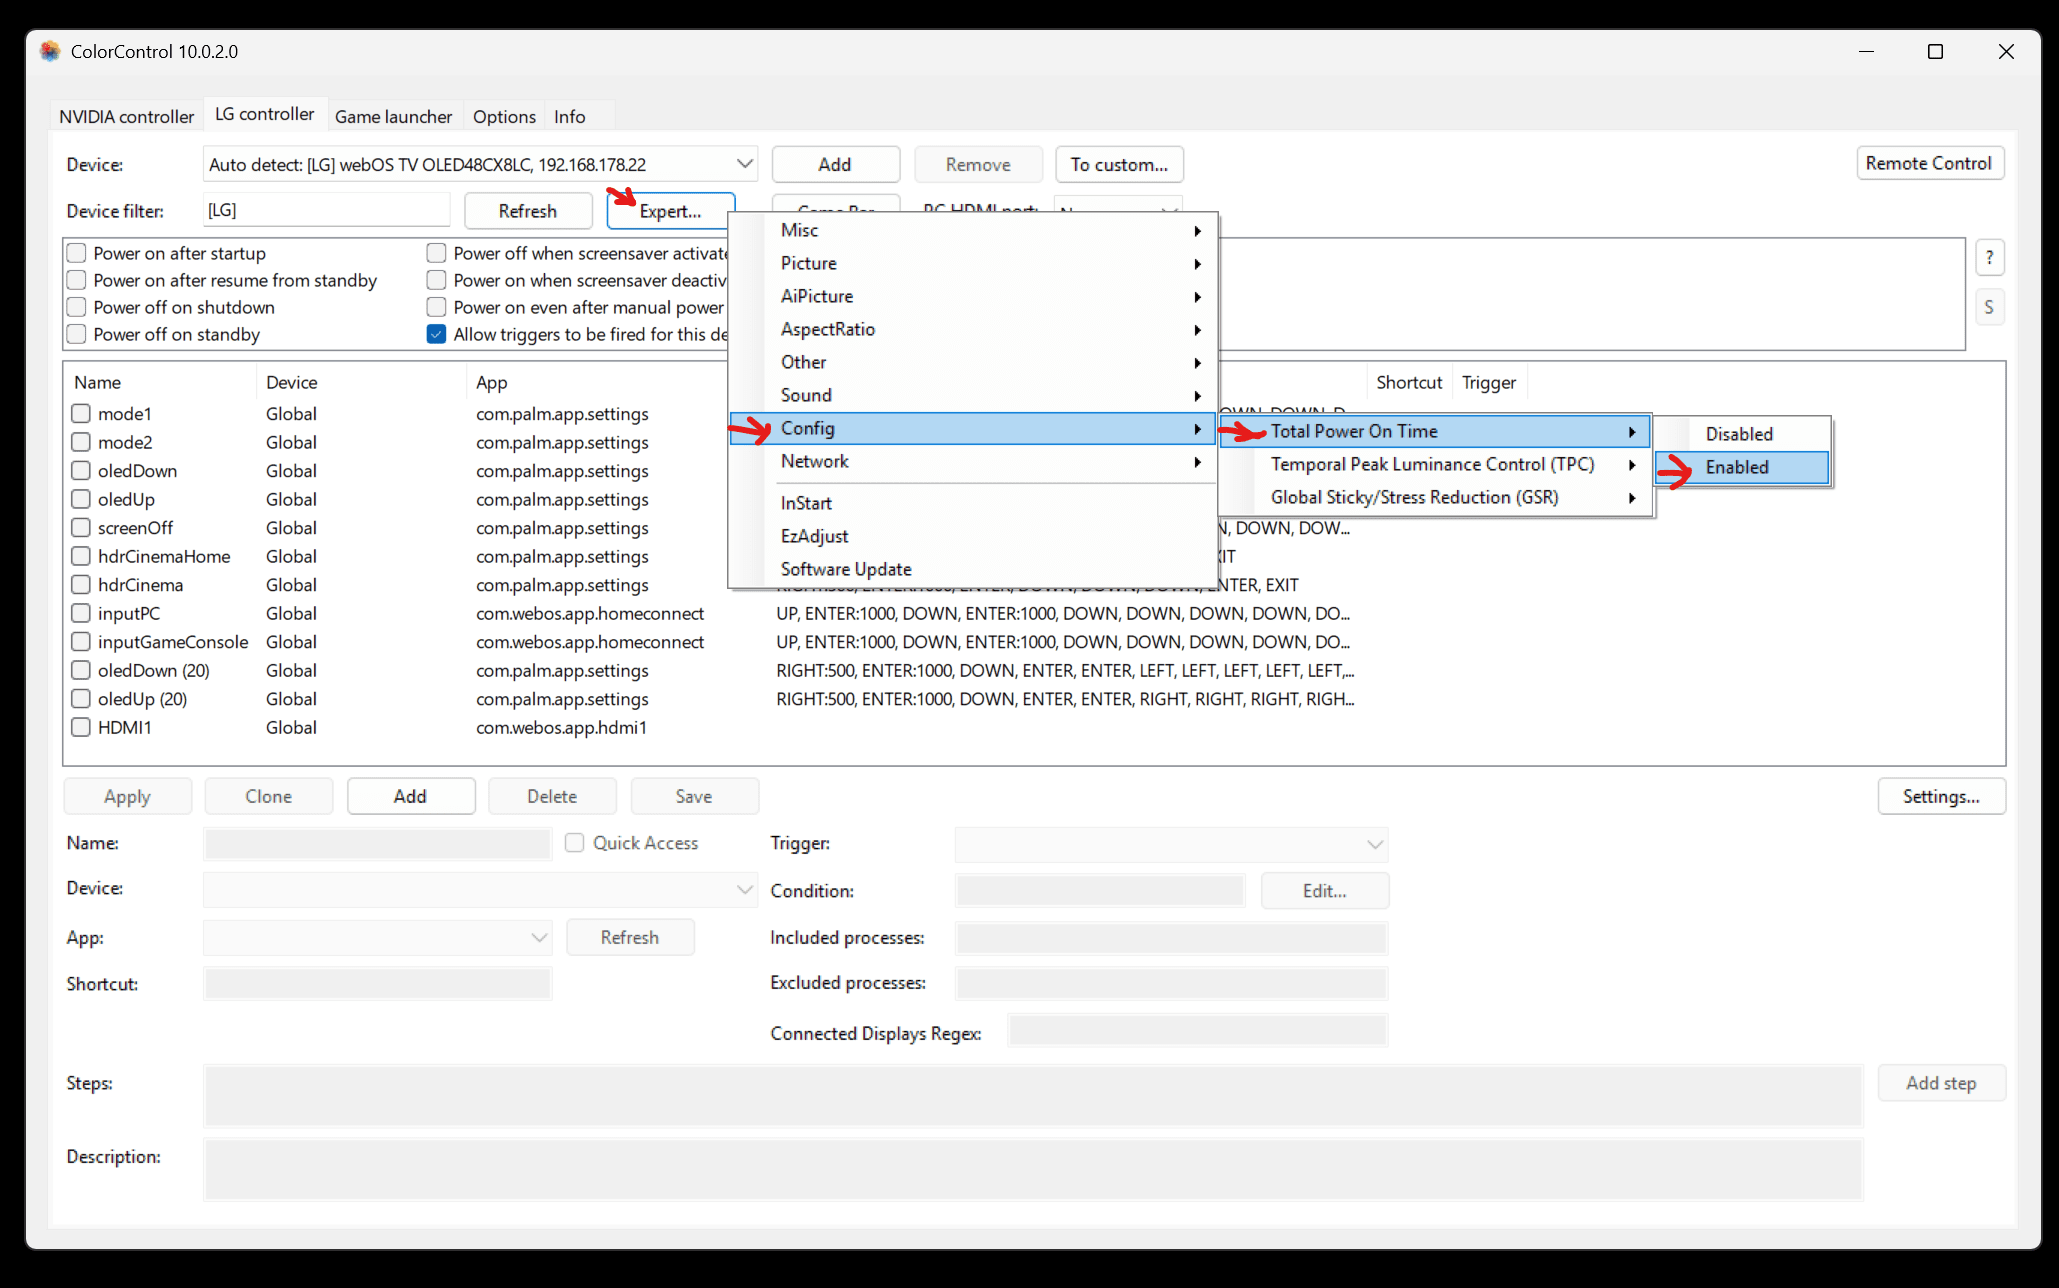Open the Options tab
2059x1288 pixels.
point(504,116)
